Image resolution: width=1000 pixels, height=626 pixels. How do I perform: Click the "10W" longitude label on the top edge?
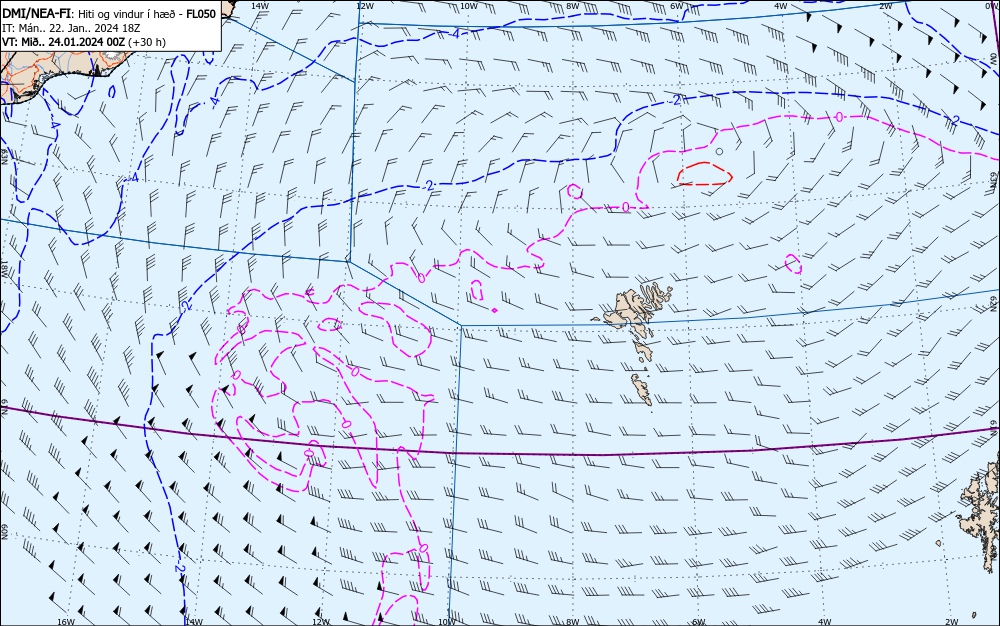pyautogui.click(x=468, y=6)
